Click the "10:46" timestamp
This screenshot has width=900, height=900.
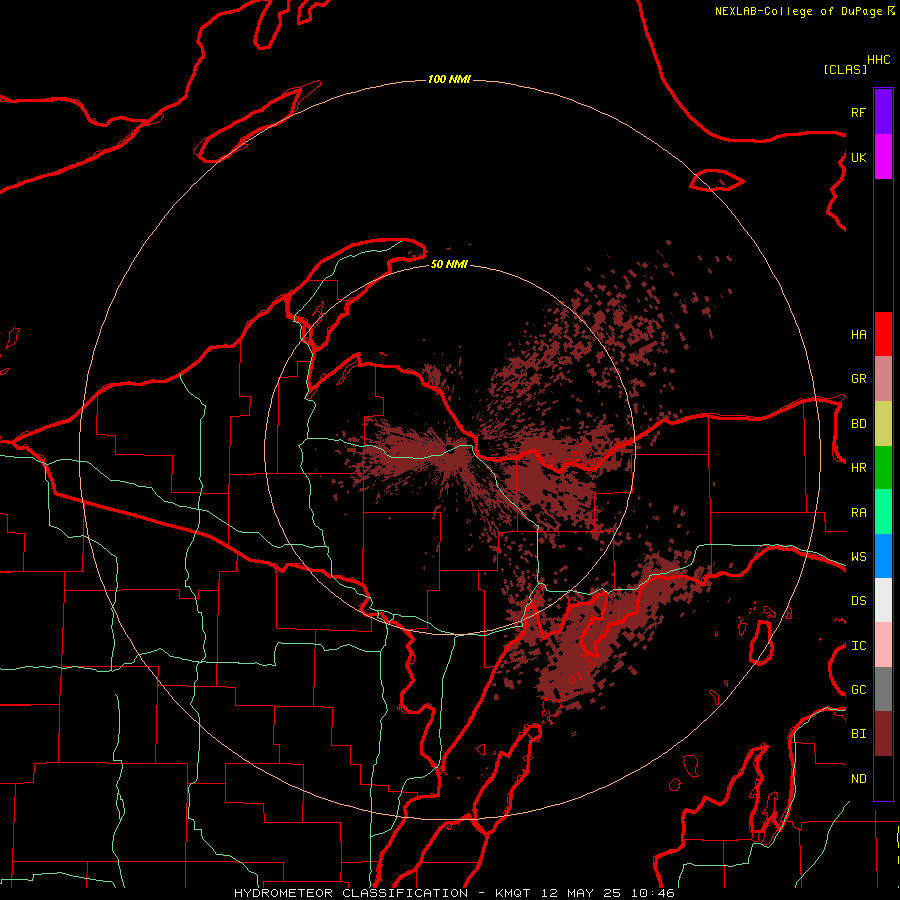click(x=653, y=893)
